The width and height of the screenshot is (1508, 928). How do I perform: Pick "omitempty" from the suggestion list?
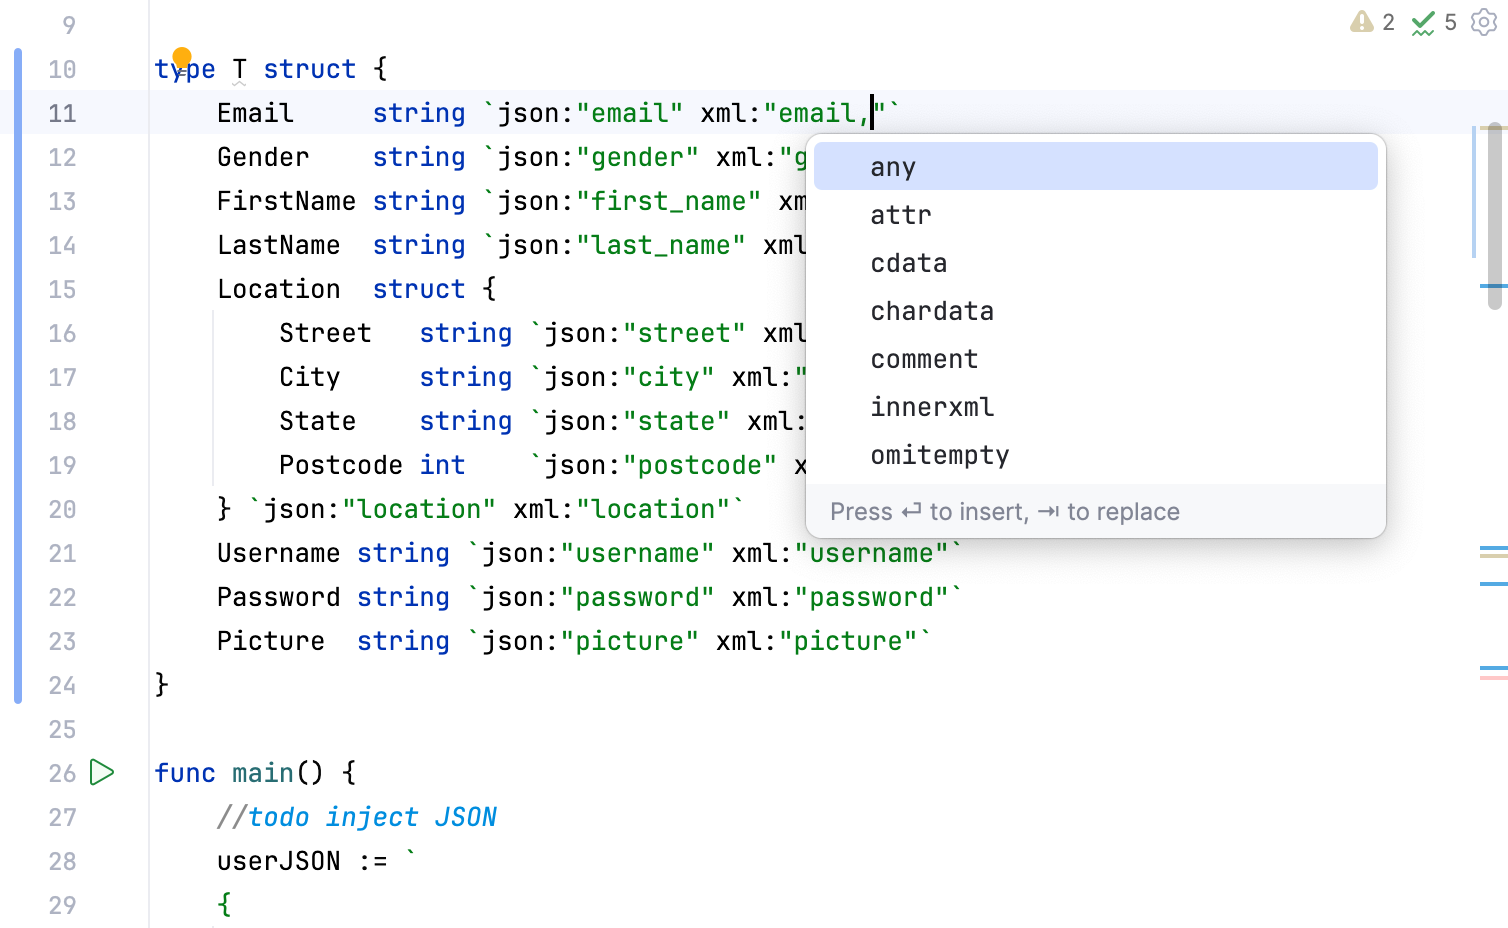pyautogui.click(x=939, y=455)
